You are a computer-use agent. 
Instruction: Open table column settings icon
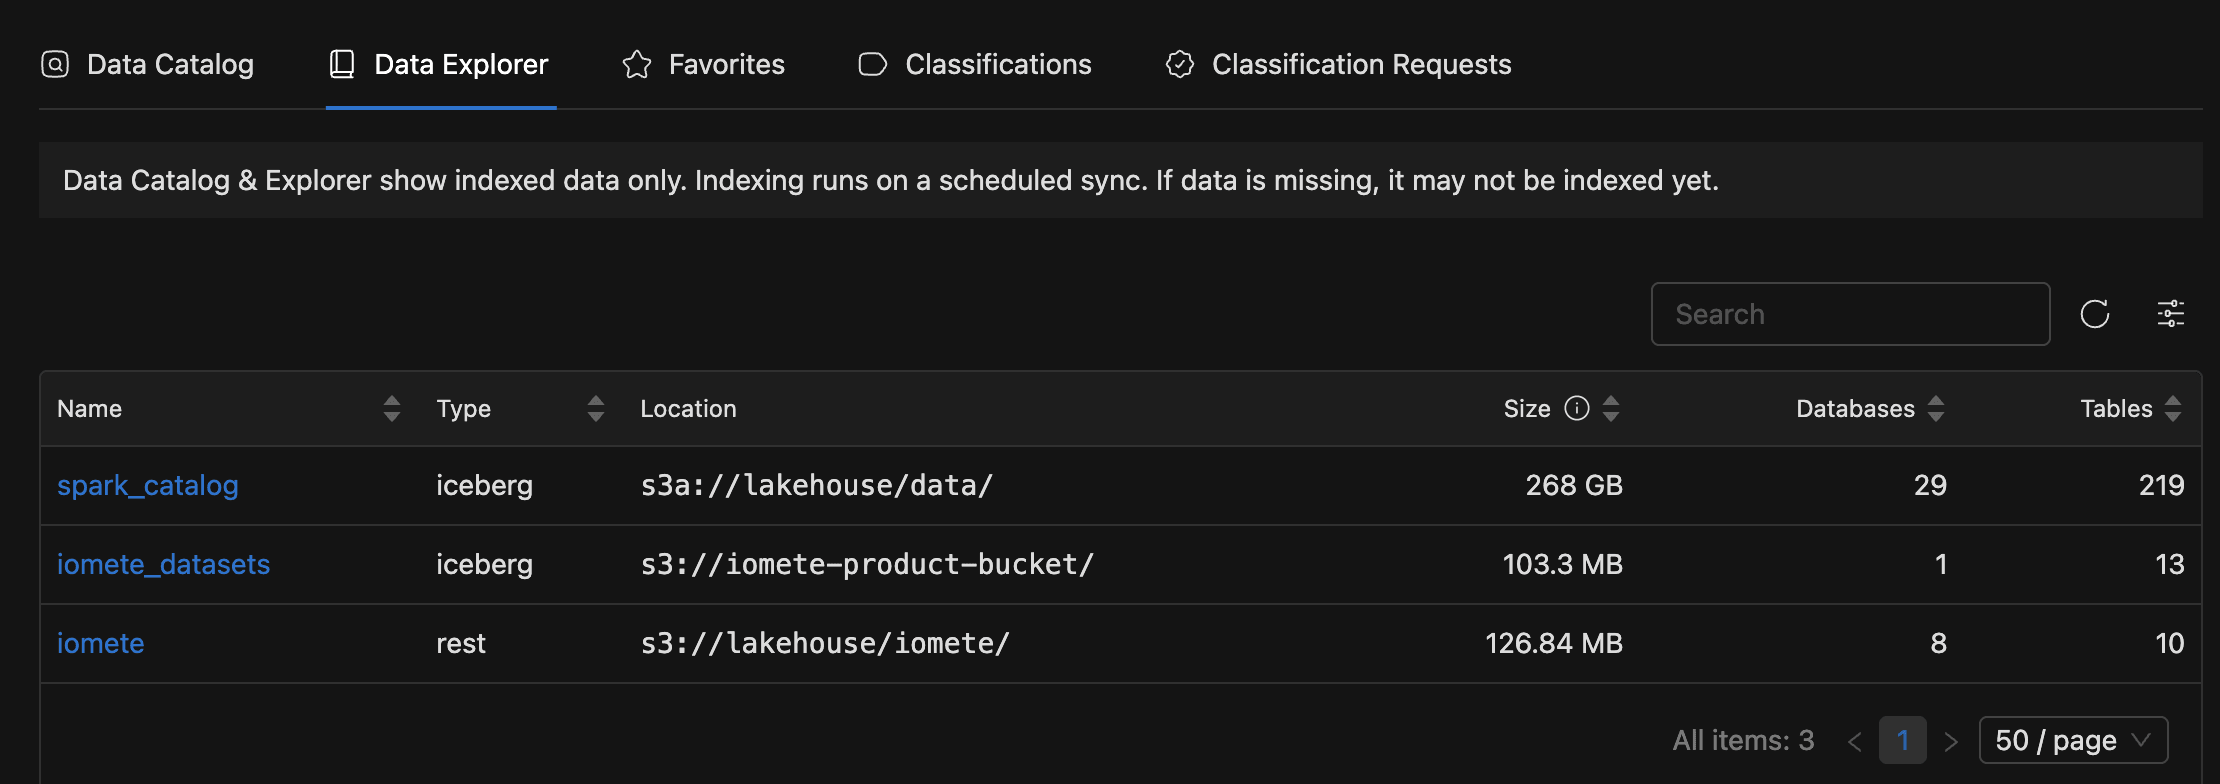pyautogui.click(x=2171, y=314)
